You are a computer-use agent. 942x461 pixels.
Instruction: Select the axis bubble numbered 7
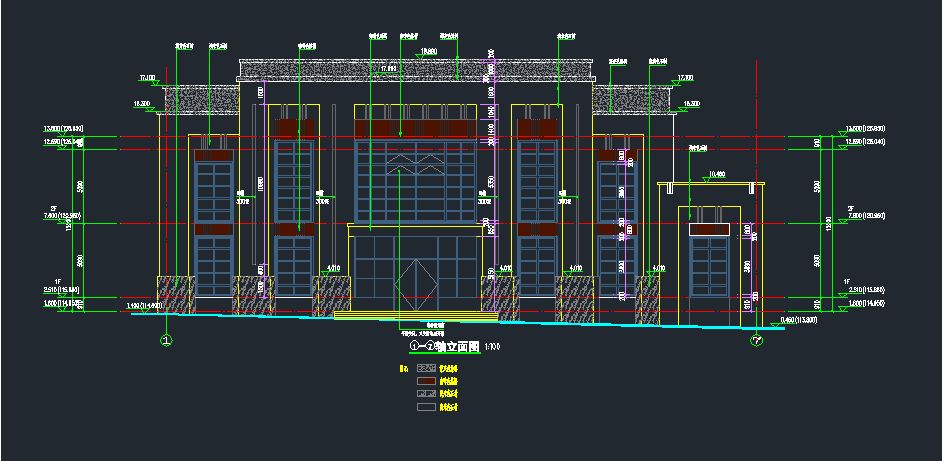pyautogui.click(x=756, y=341)
